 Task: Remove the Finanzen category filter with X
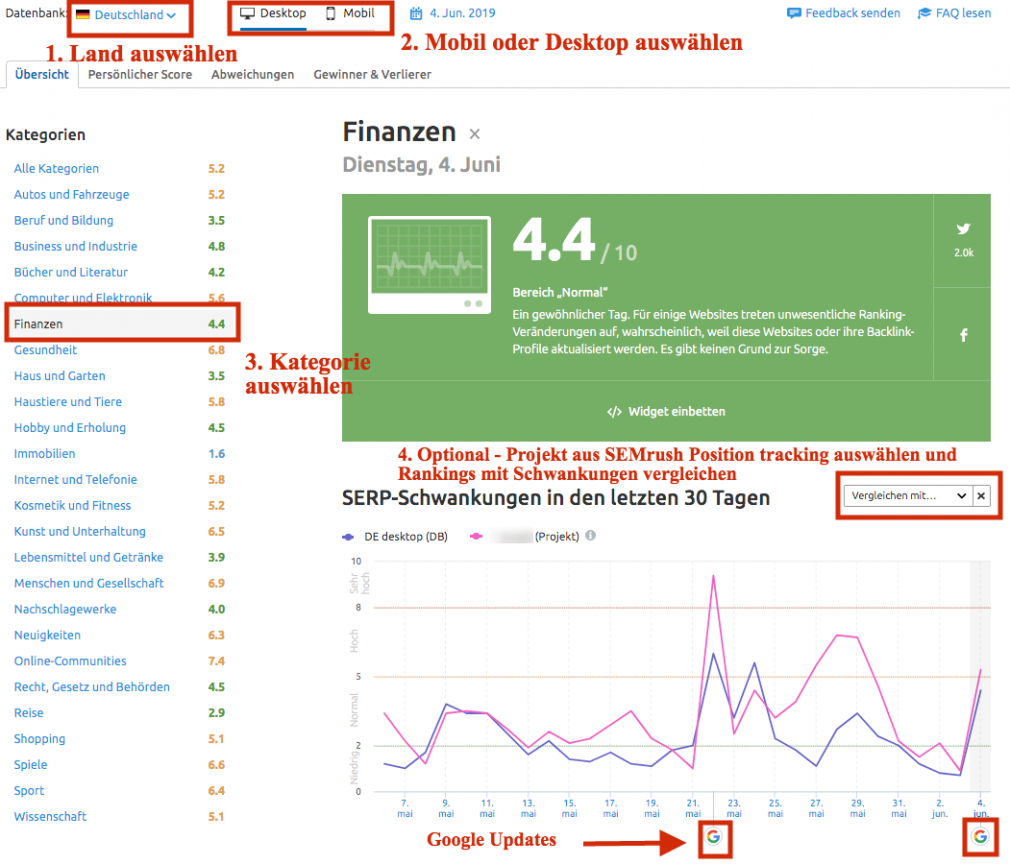click(x=474, y=134)
